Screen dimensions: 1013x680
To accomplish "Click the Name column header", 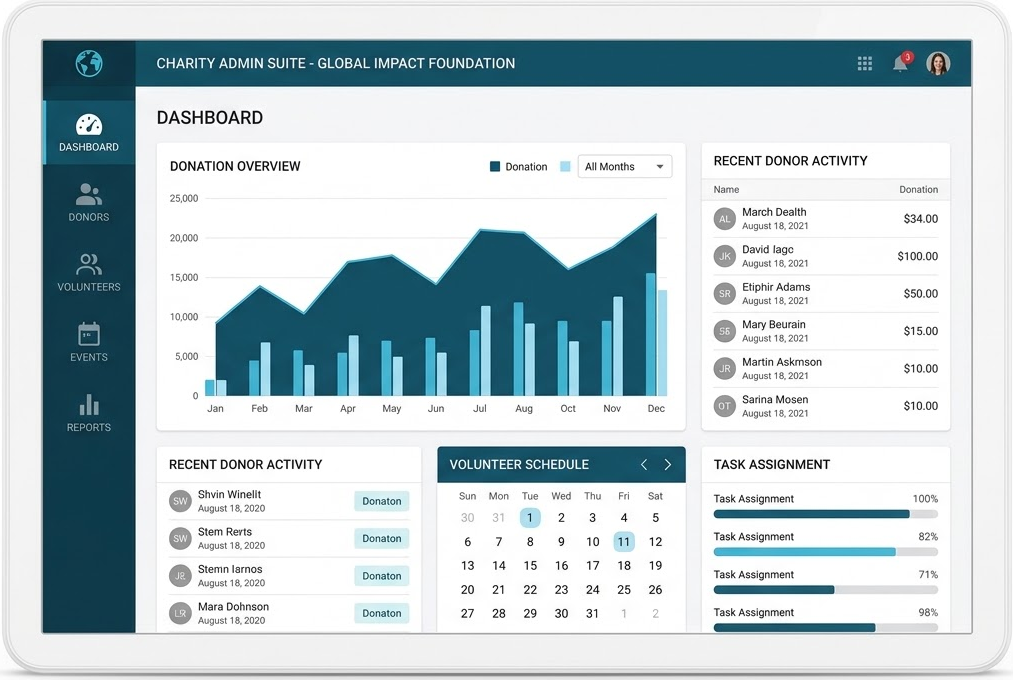I will pos(726,189).
